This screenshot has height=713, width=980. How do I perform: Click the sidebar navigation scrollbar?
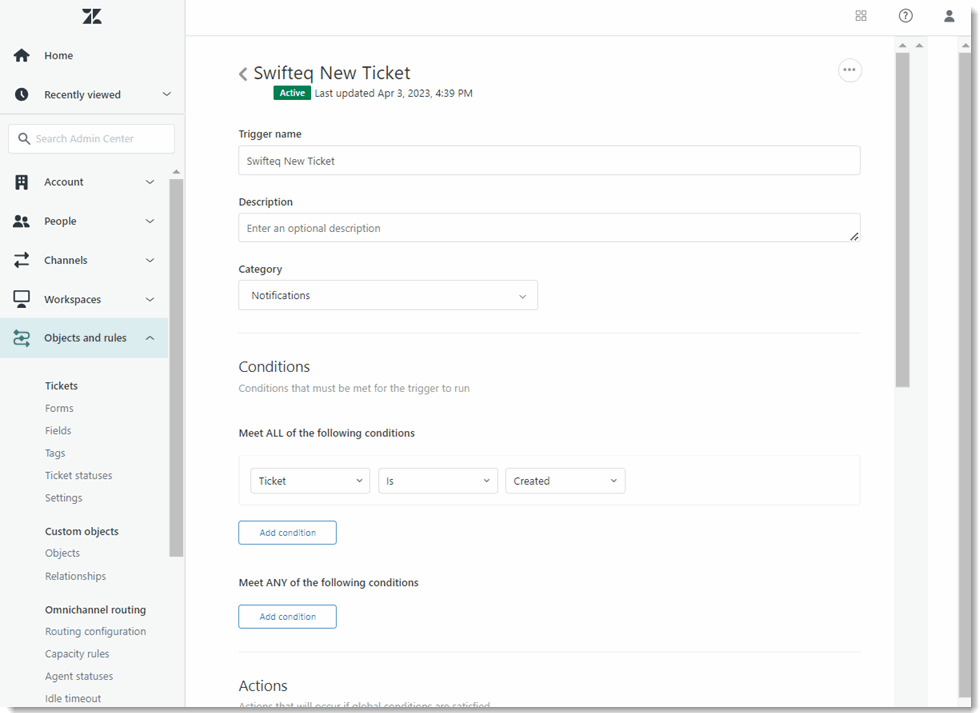[176, 367]
